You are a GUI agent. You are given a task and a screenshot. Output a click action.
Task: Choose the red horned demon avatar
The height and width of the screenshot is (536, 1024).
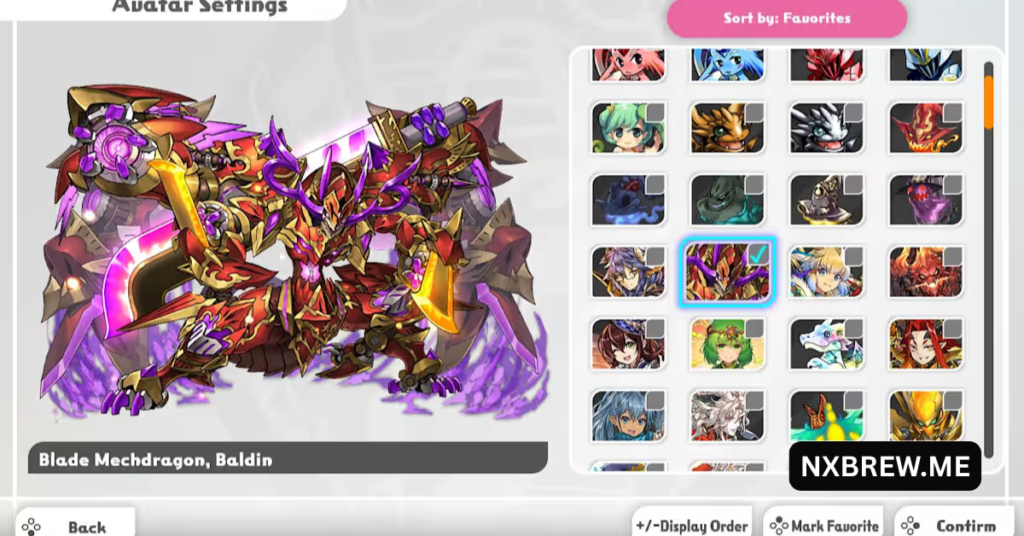click(926, 272)
